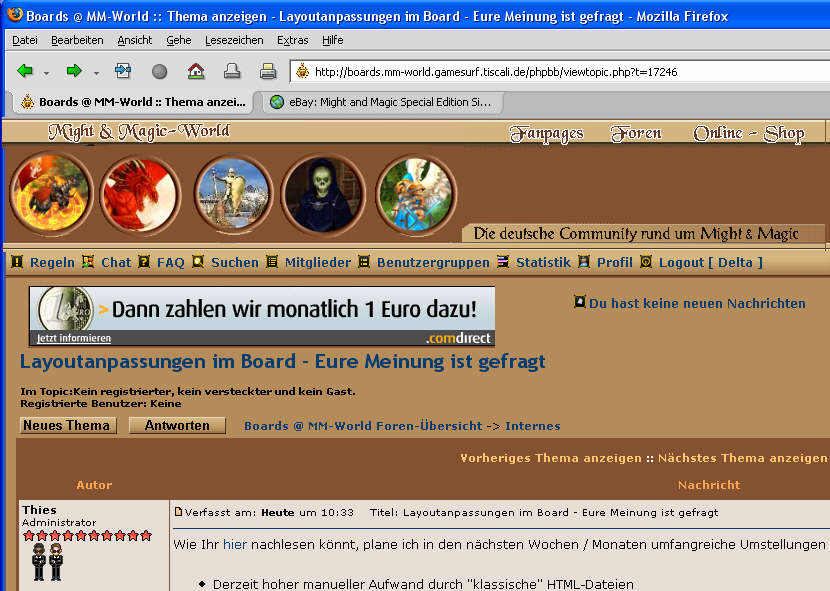Open the Statistik link

pos(543,262)
